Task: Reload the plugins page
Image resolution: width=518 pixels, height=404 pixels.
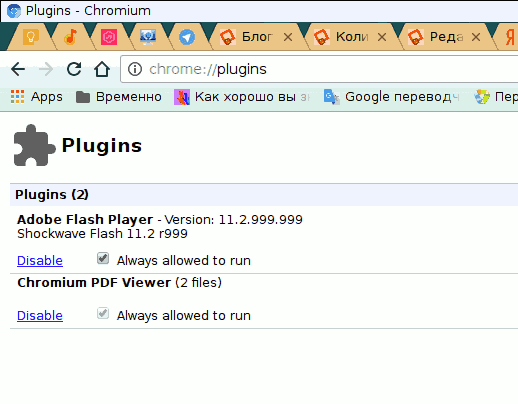Action: [x=74, y=69]
